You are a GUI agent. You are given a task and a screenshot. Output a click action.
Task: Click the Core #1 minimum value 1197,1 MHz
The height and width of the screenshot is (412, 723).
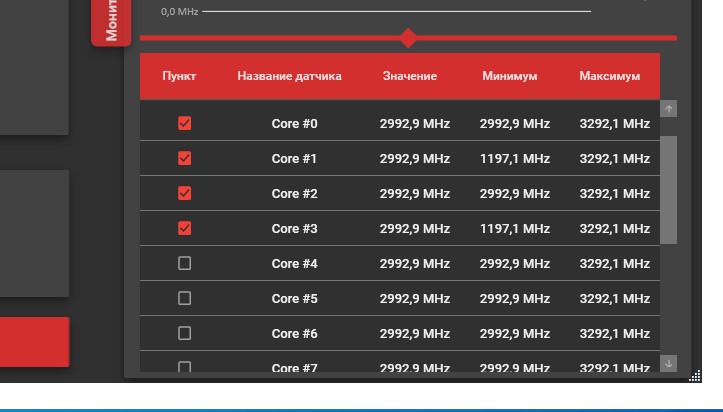[x=514, y=158]
